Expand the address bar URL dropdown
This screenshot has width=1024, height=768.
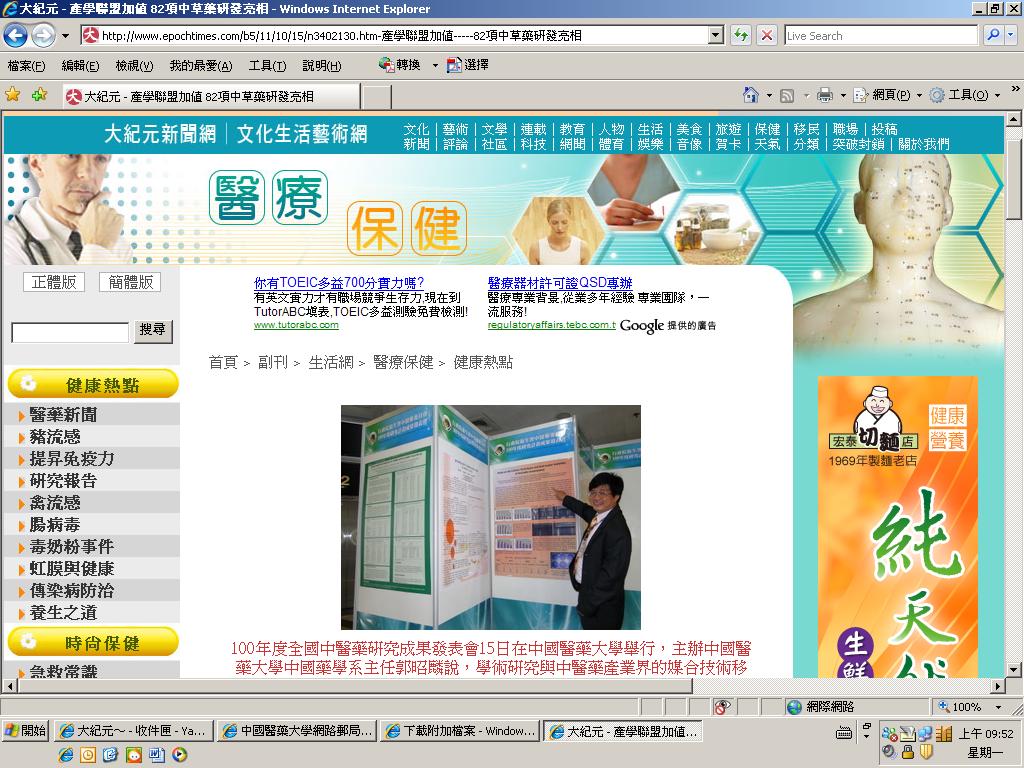click(716, 35)
